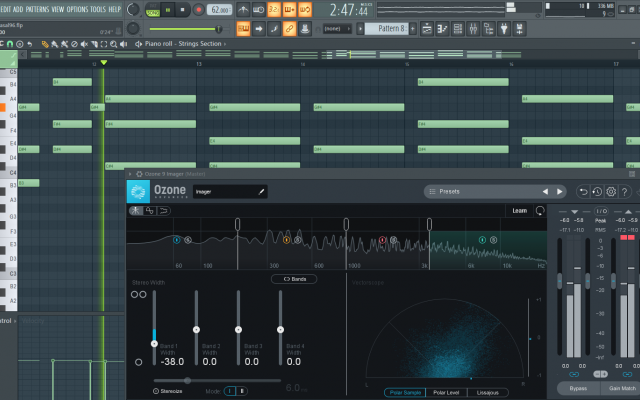Solo band 3 with its S button

point(393,240)
